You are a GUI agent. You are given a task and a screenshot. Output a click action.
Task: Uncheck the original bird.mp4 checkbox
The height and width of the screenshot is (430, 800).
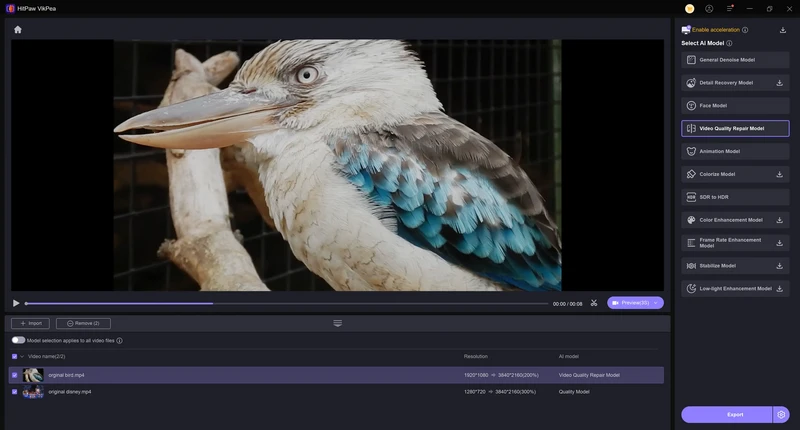pyautogui.click(x=14, y=375)
